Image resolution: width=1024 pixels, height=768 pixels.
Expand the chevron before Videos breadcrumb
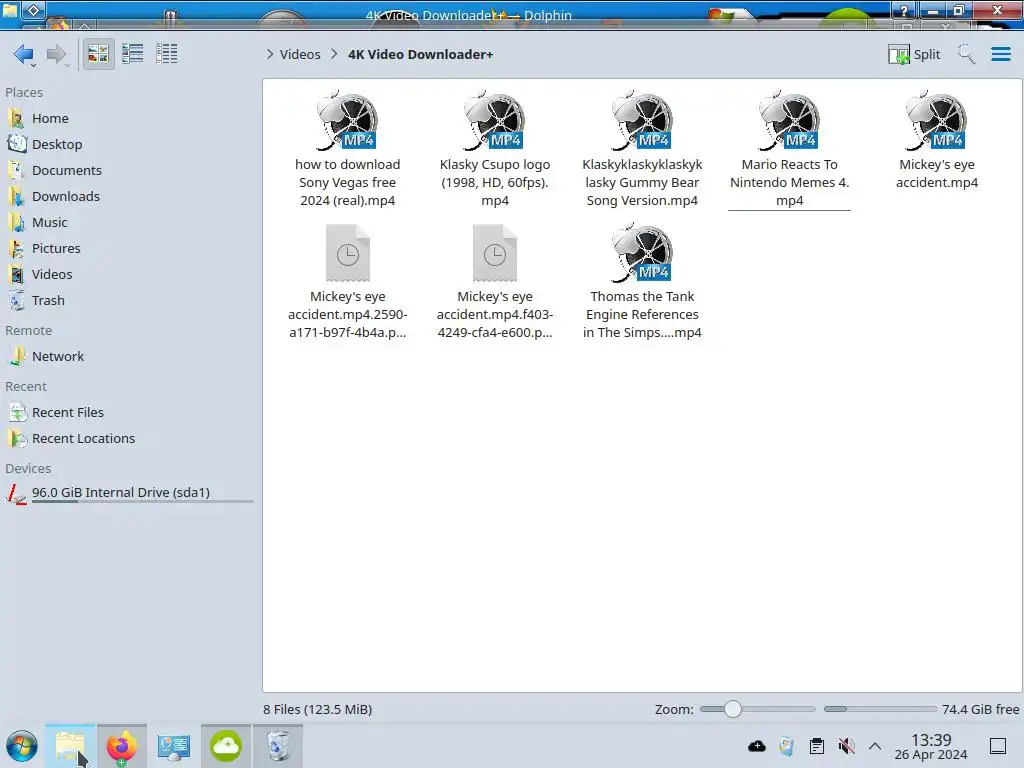(x=270, y=54)
